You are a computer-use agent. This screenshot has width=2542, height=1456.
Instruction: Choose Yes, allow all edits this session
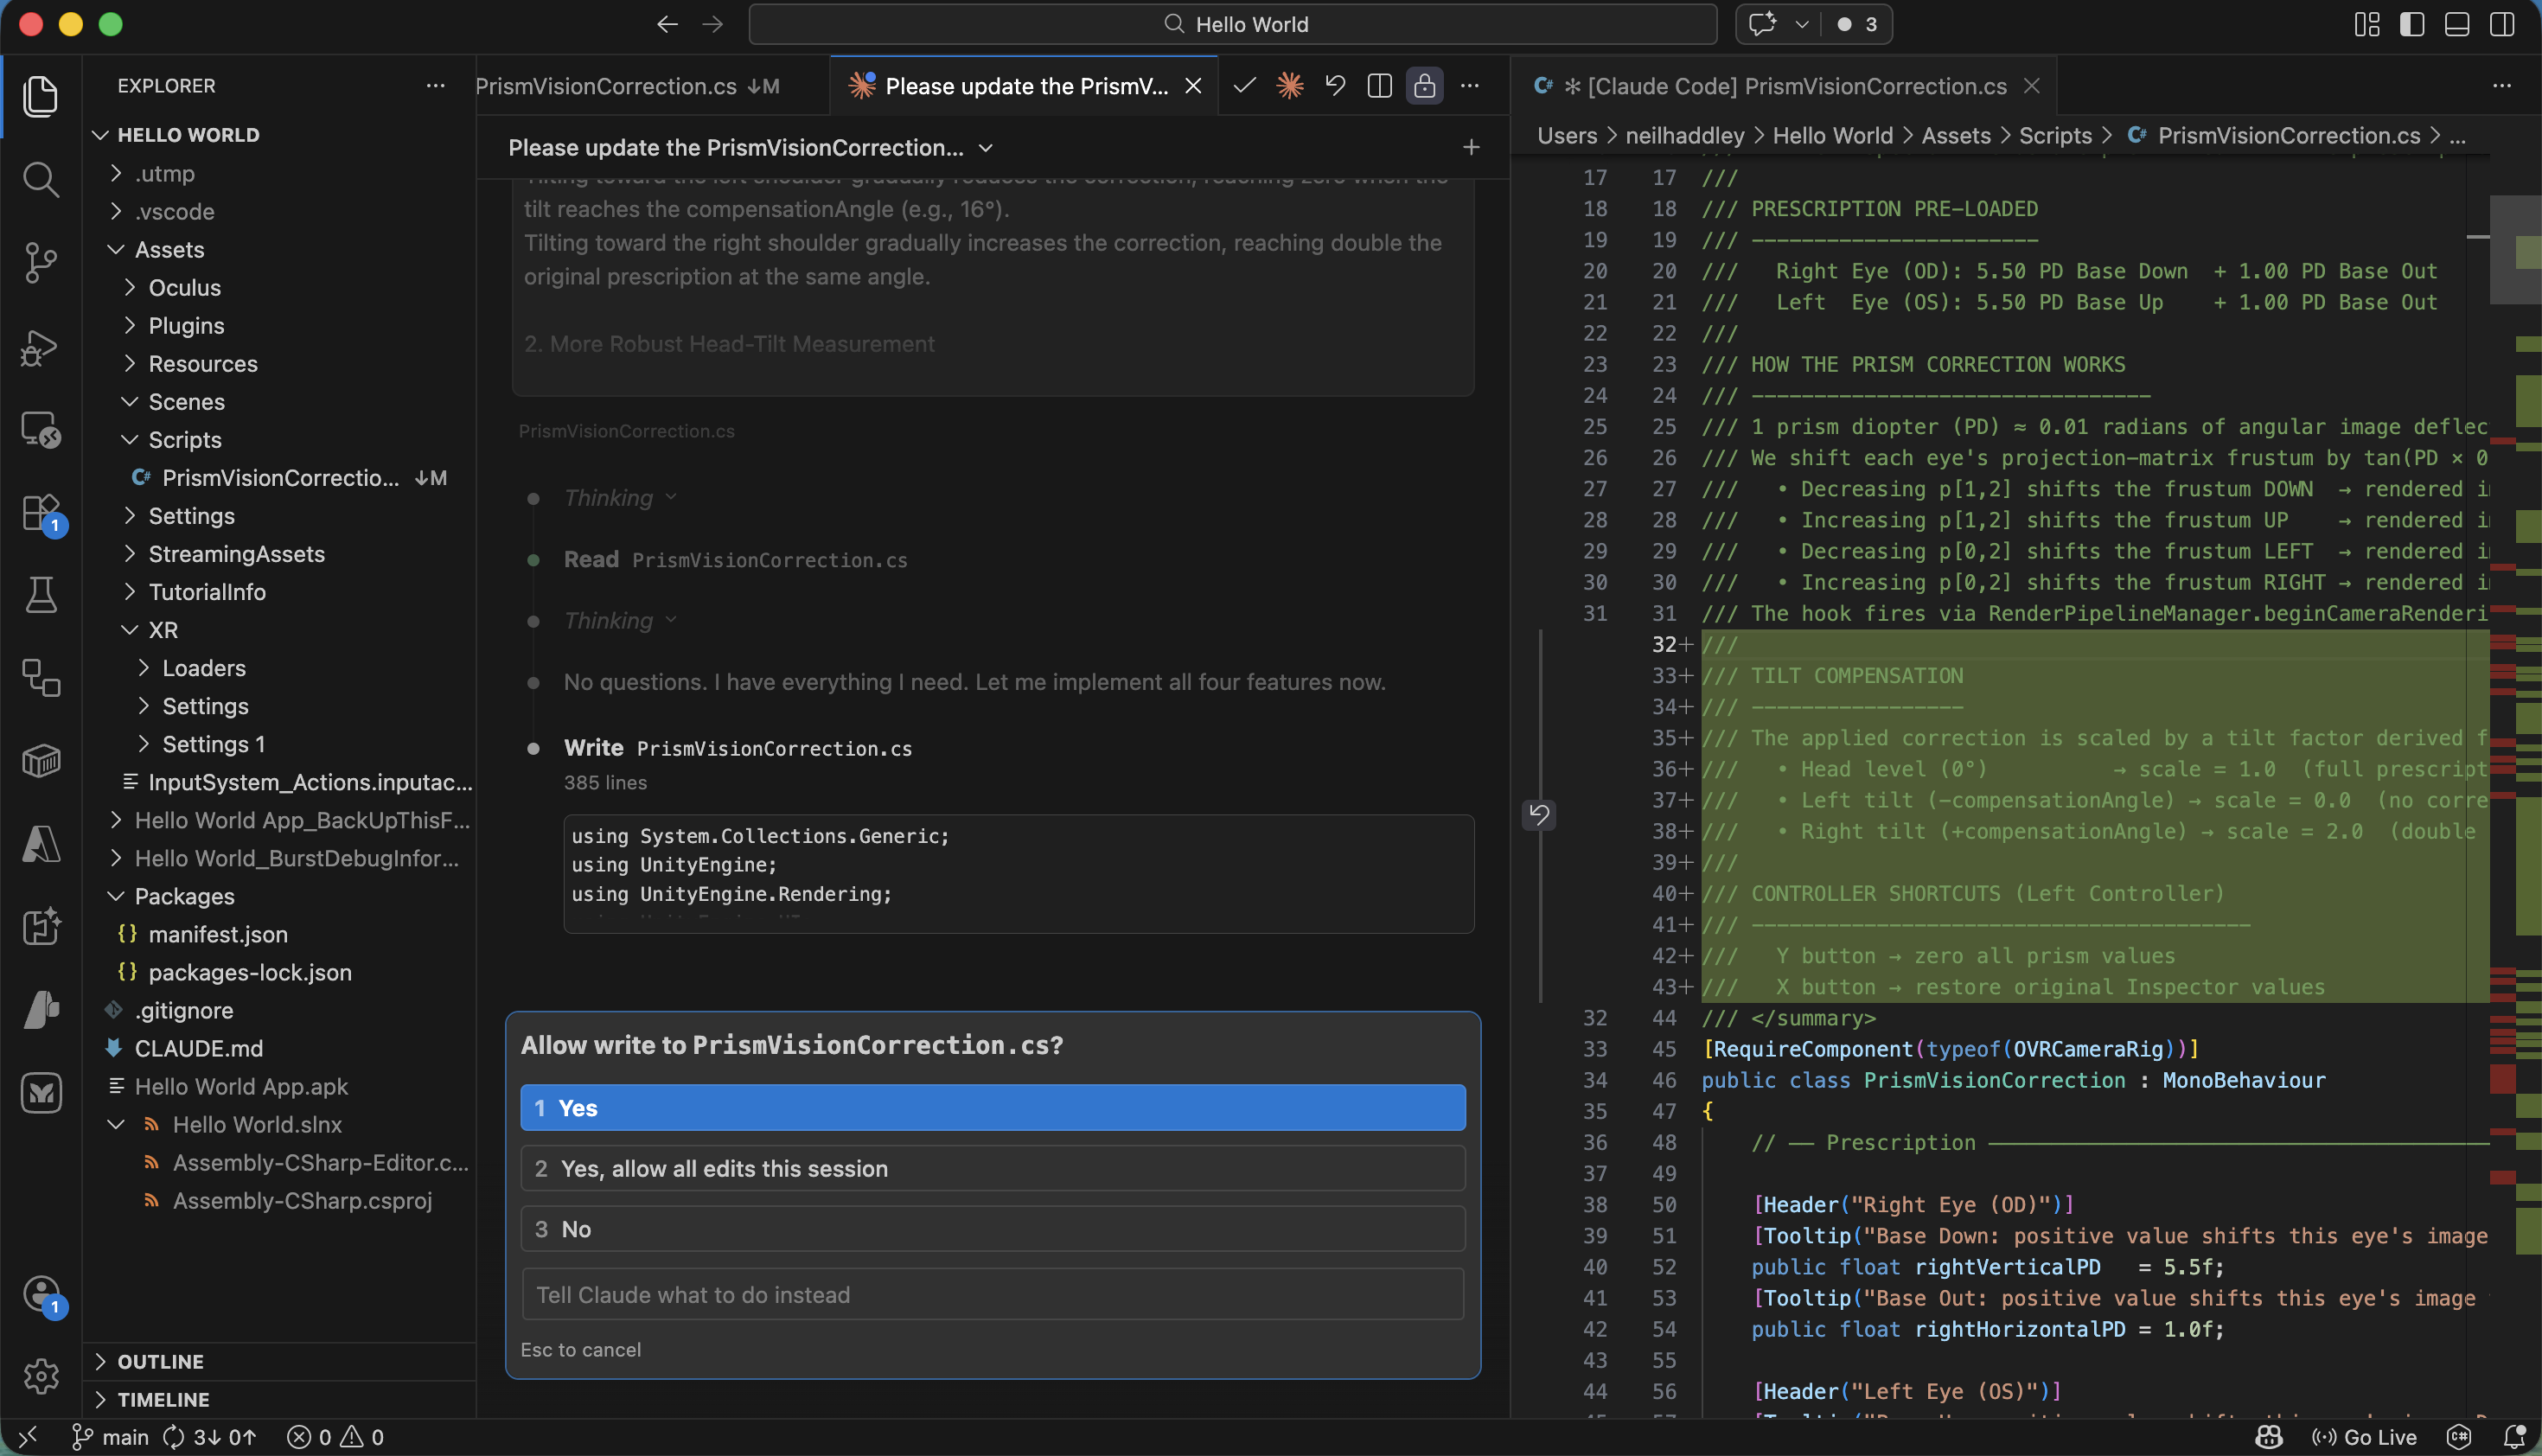click(x=991, y=1167)
